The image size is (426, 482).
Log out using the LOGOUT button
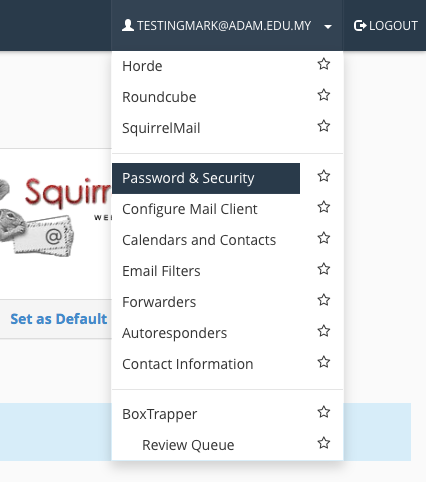pos(386,26)
